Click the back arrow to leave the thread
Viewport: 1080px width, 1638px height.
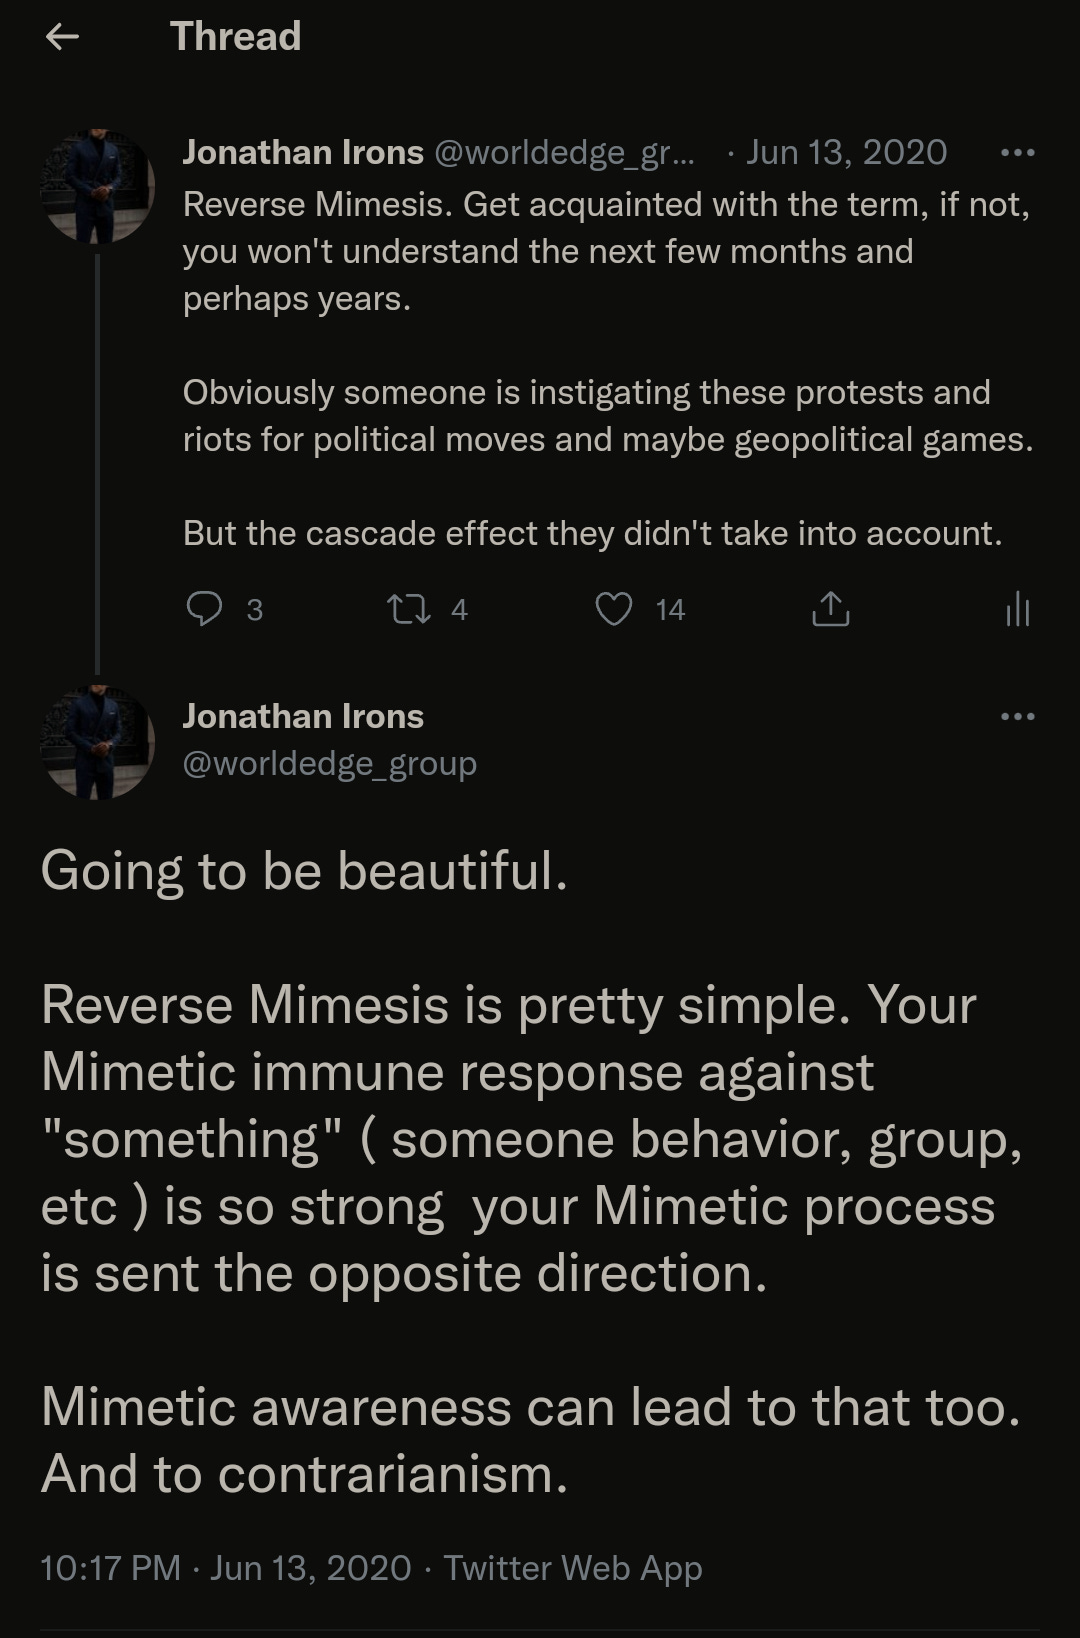60,36
